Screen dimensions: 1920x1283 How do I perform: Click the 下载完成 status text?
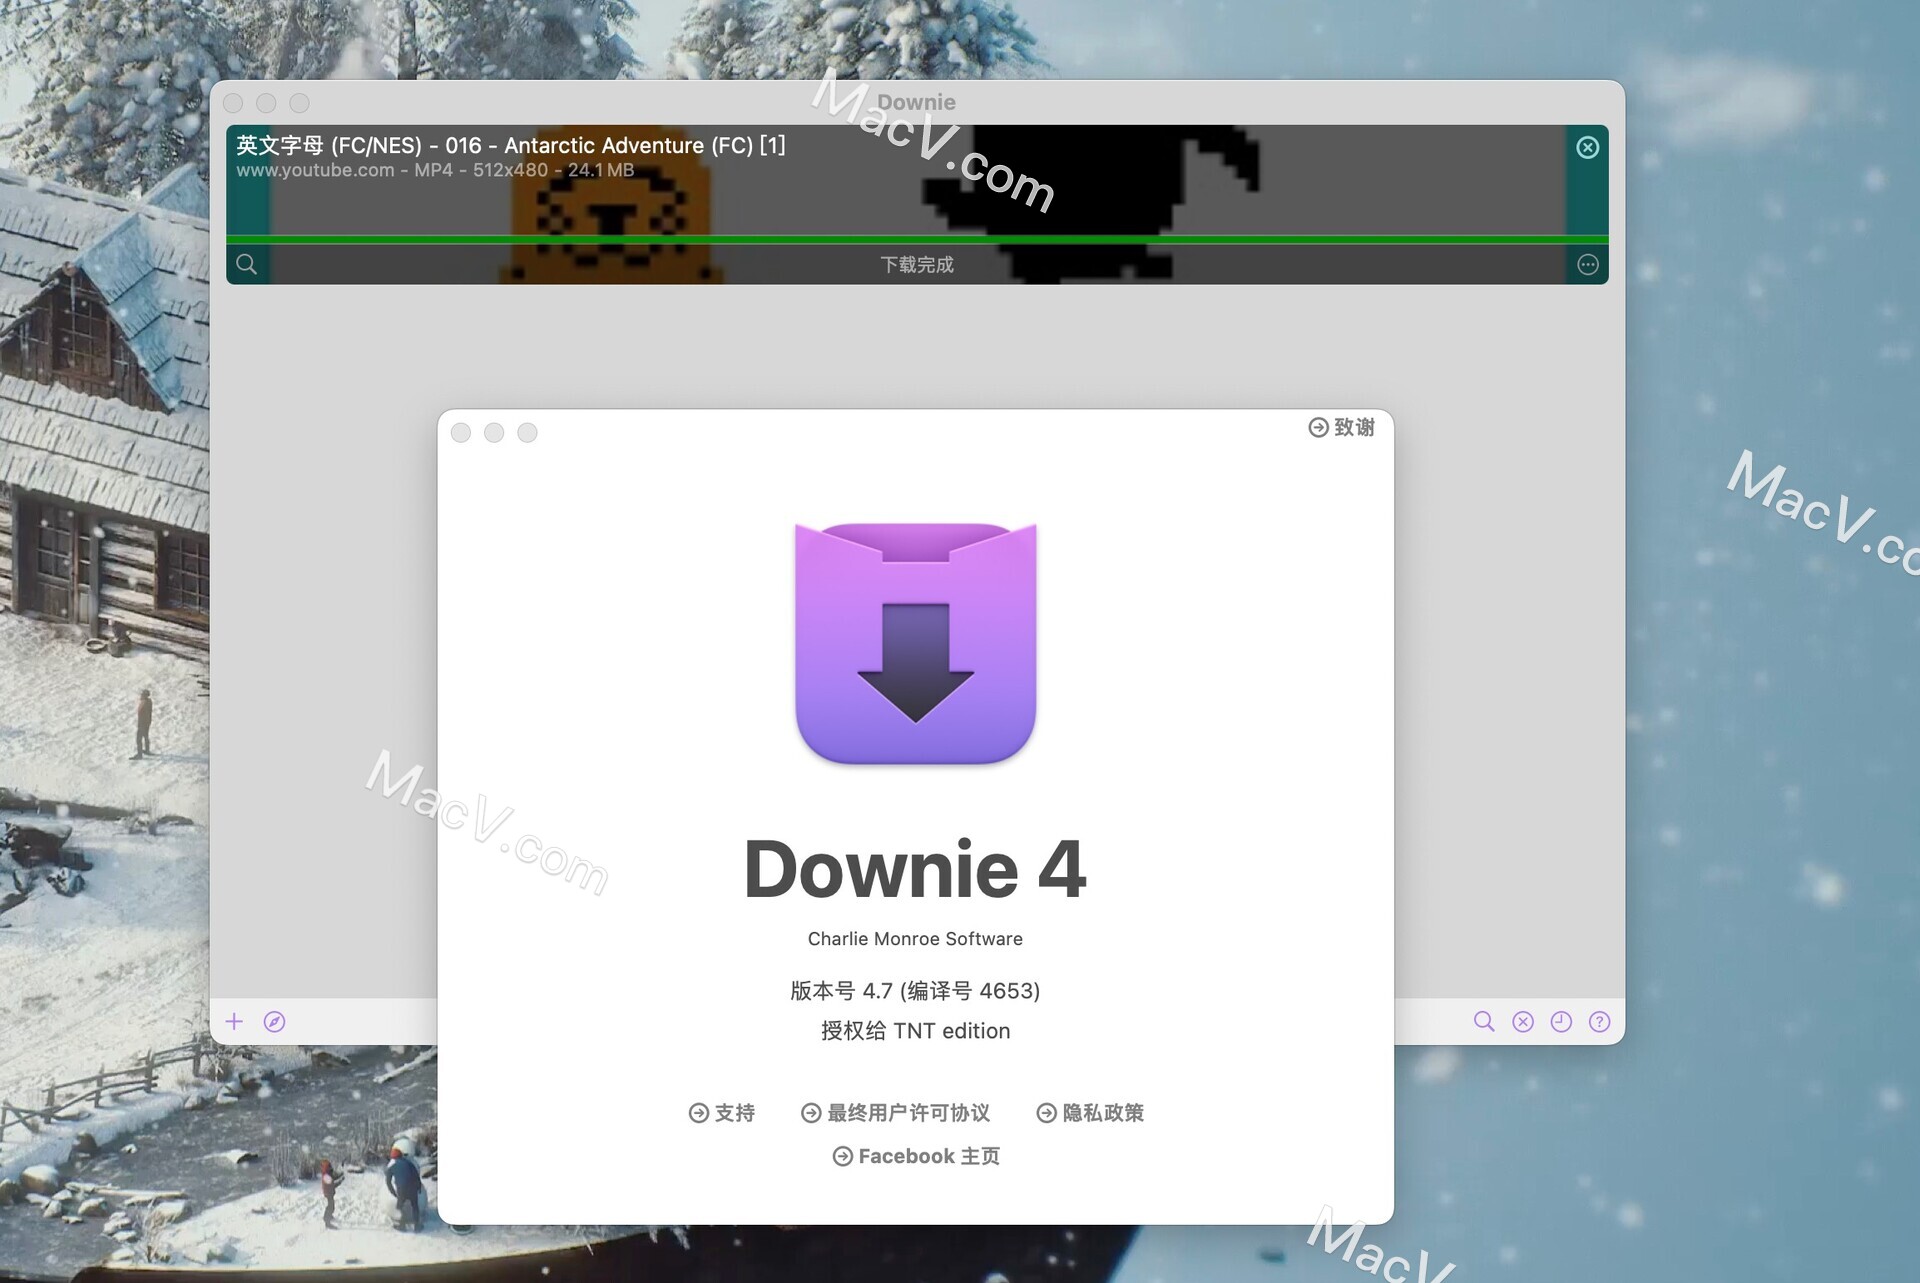(917, 264)
